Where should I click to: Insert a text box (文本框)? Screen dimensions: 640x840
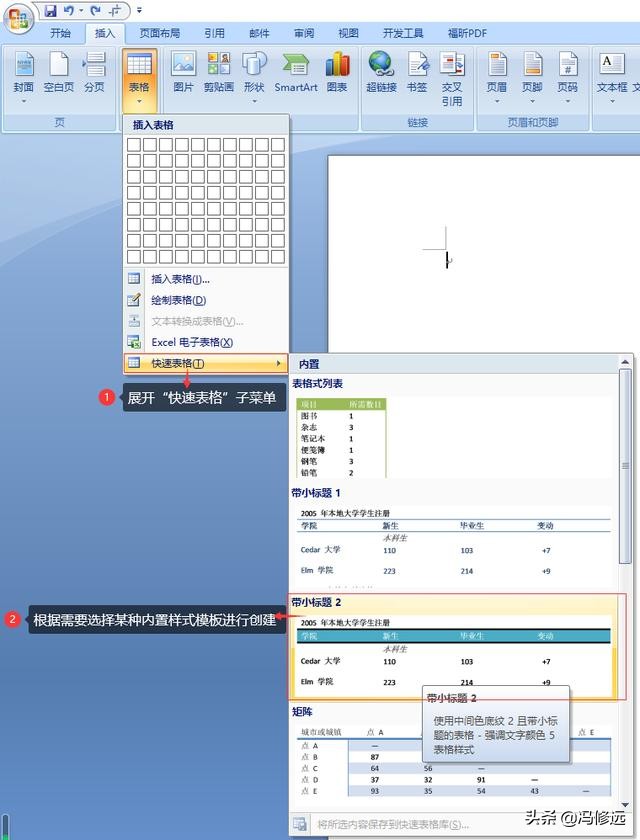(x=612, y=78)
